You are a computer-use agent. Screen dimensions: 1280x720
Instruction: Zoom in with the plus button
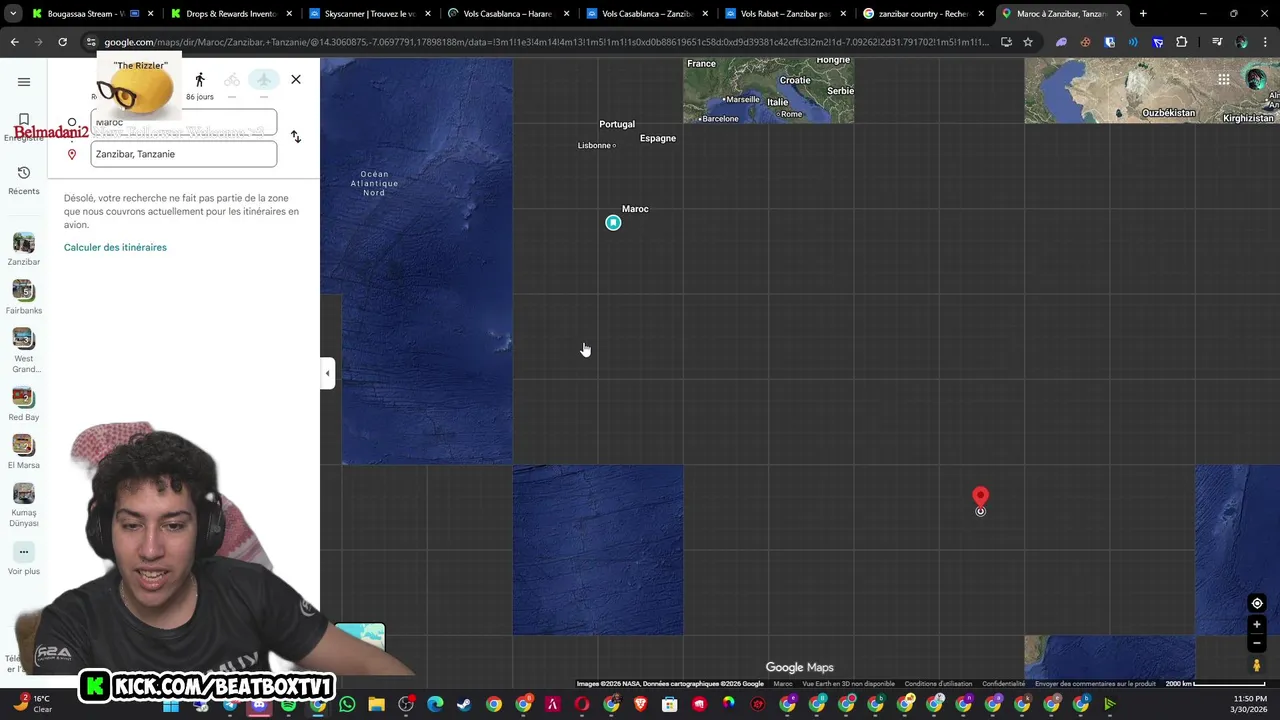(1257, 625)
